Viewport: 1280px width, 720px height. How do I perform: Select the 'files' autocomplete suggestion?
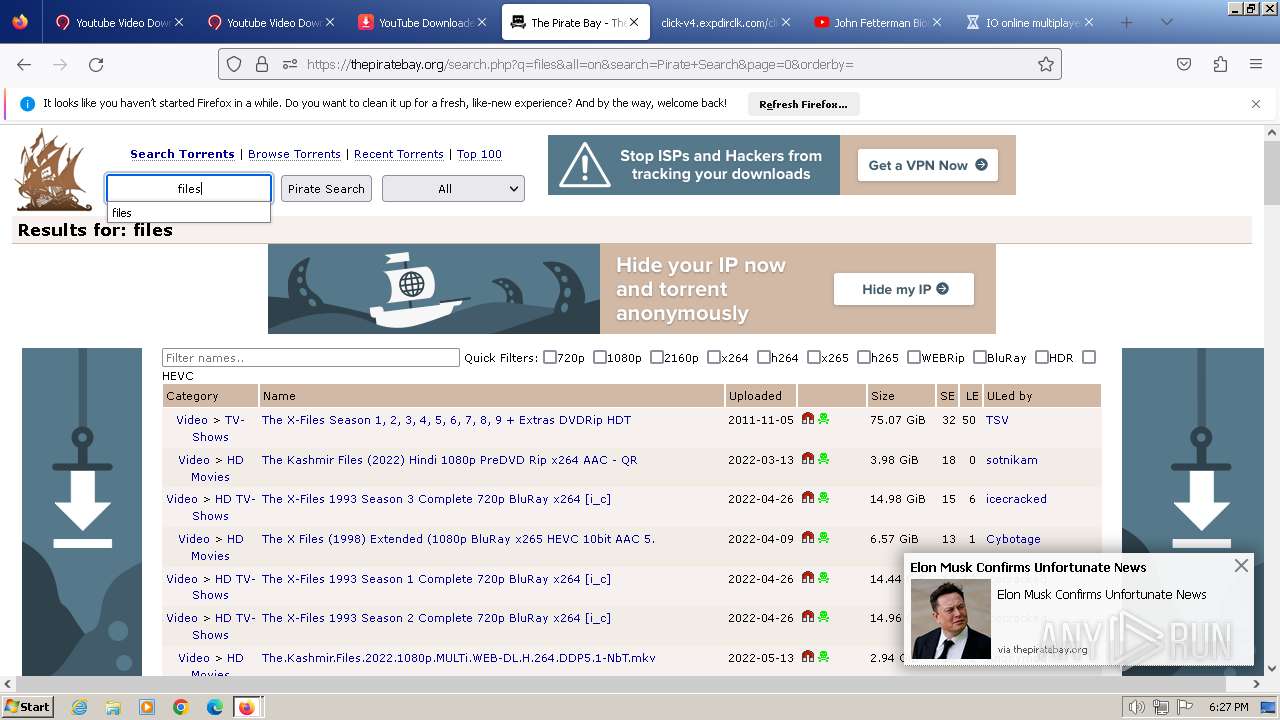click(189, 213)
